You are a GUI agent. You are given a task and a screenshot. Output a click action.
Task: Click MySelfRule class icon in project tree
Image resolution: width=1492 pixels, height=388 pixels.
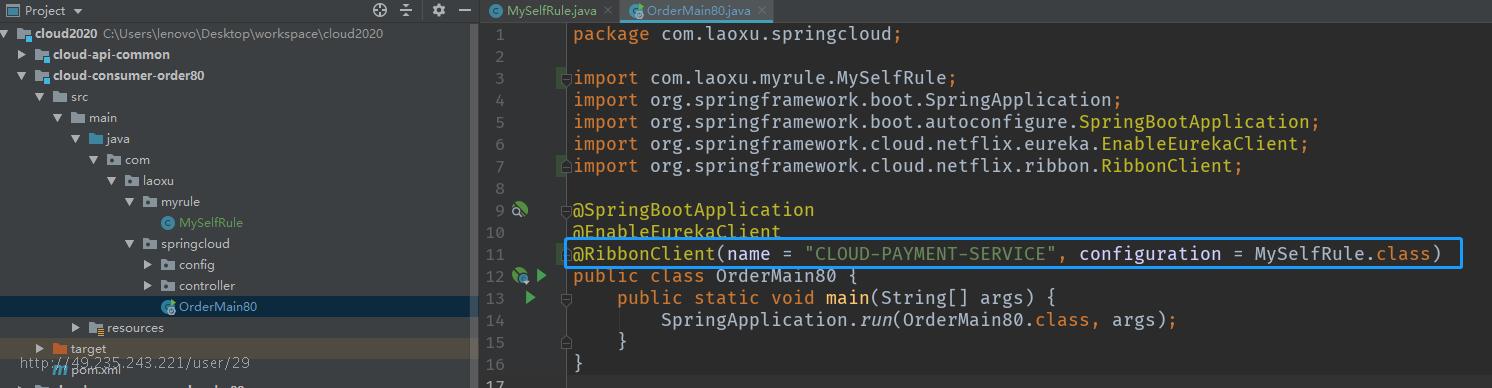[x=168, y=223]
